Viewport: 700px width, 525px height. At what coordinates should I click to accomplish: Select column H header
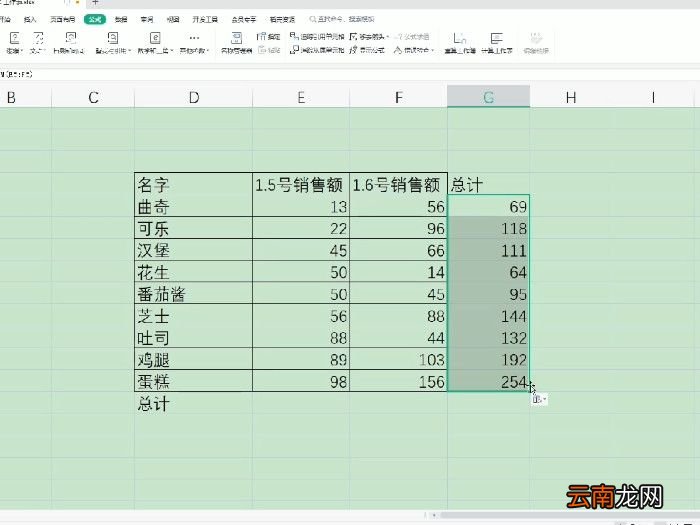[x=571, y=97]
